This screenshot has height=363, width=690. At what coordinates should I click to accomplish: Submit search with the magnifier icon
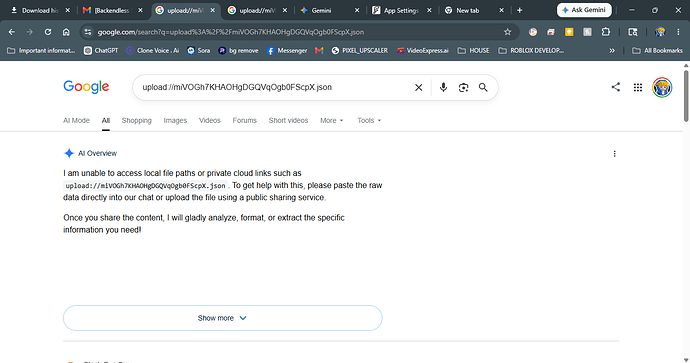(x=483, y=88)
